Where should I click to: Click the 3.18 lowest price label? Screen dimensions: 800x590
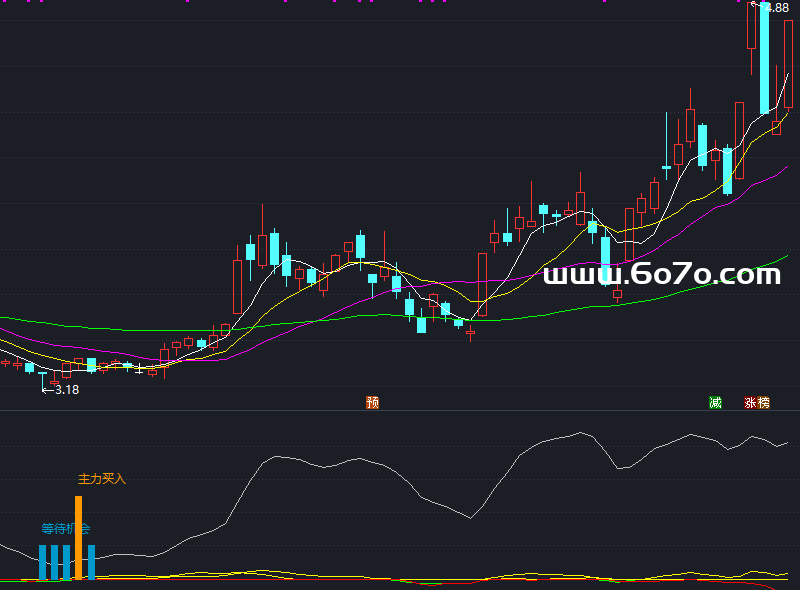(67, 390)
